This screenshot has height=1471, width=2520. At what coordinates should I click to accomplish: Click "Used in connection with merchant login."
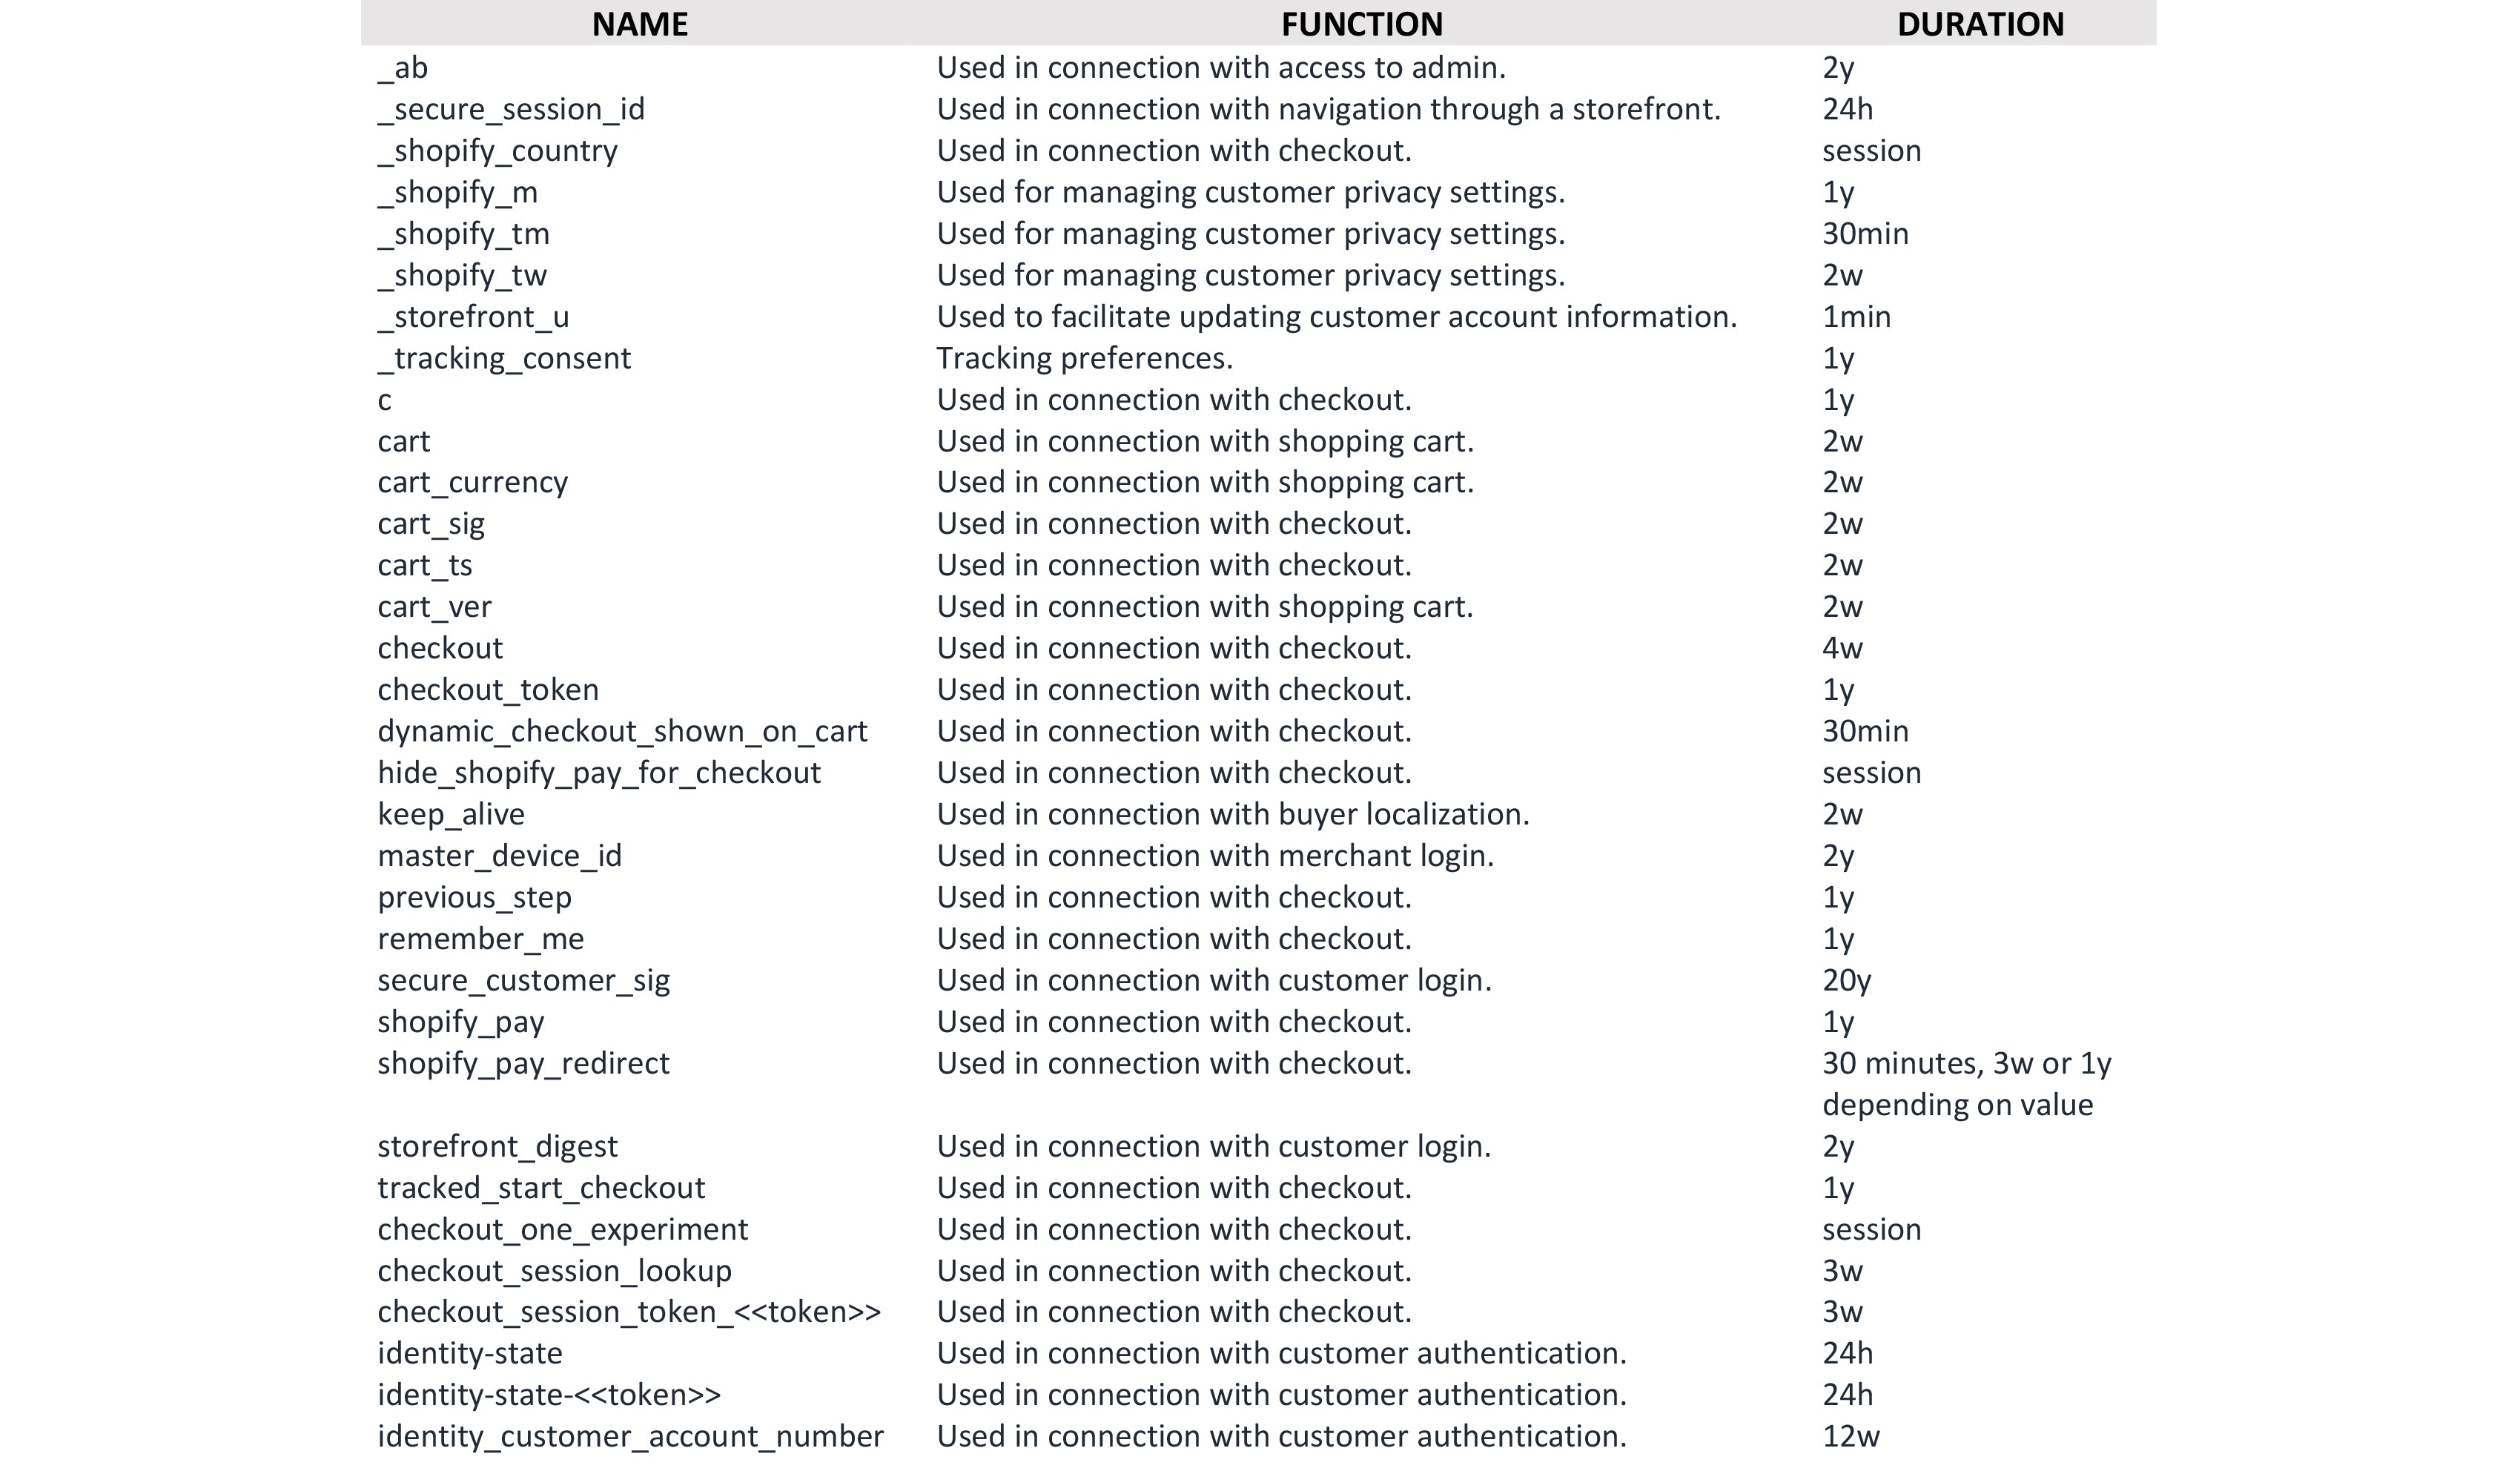coord(1215,856)
